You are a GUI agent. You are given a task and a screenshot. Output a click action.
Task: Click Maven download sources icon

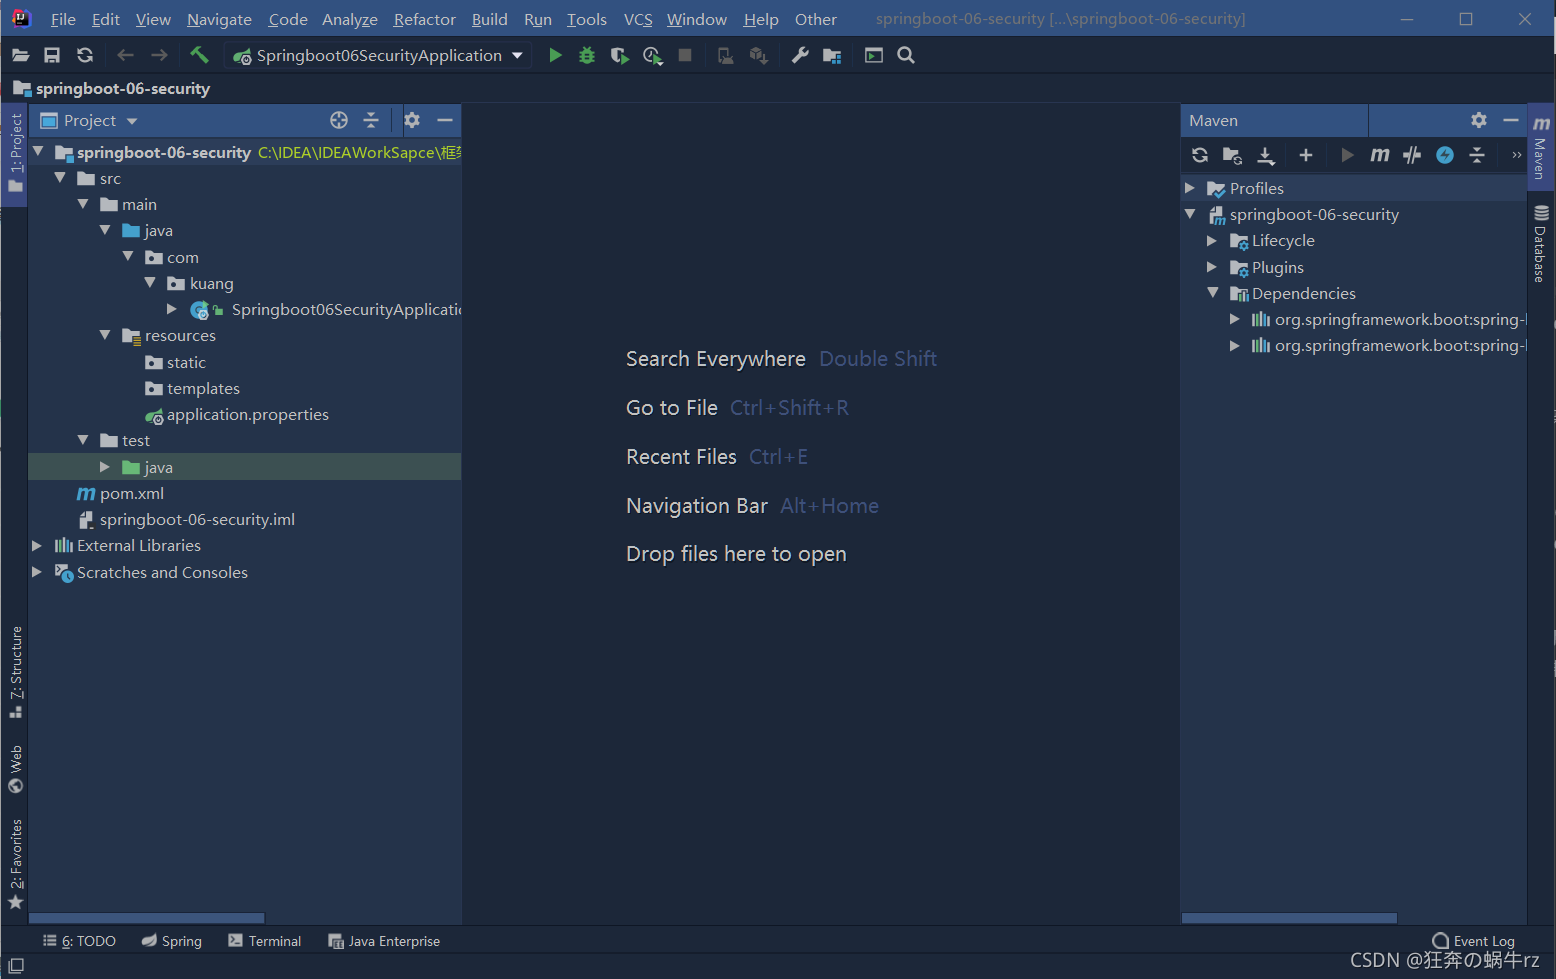coord(1266,155)
